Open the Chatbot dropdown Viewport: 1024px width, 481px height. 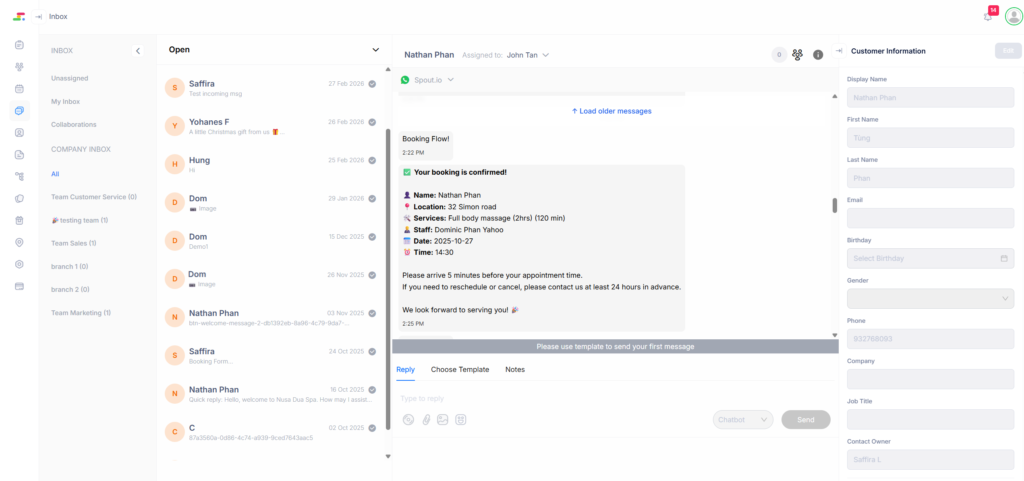(744, 420)
